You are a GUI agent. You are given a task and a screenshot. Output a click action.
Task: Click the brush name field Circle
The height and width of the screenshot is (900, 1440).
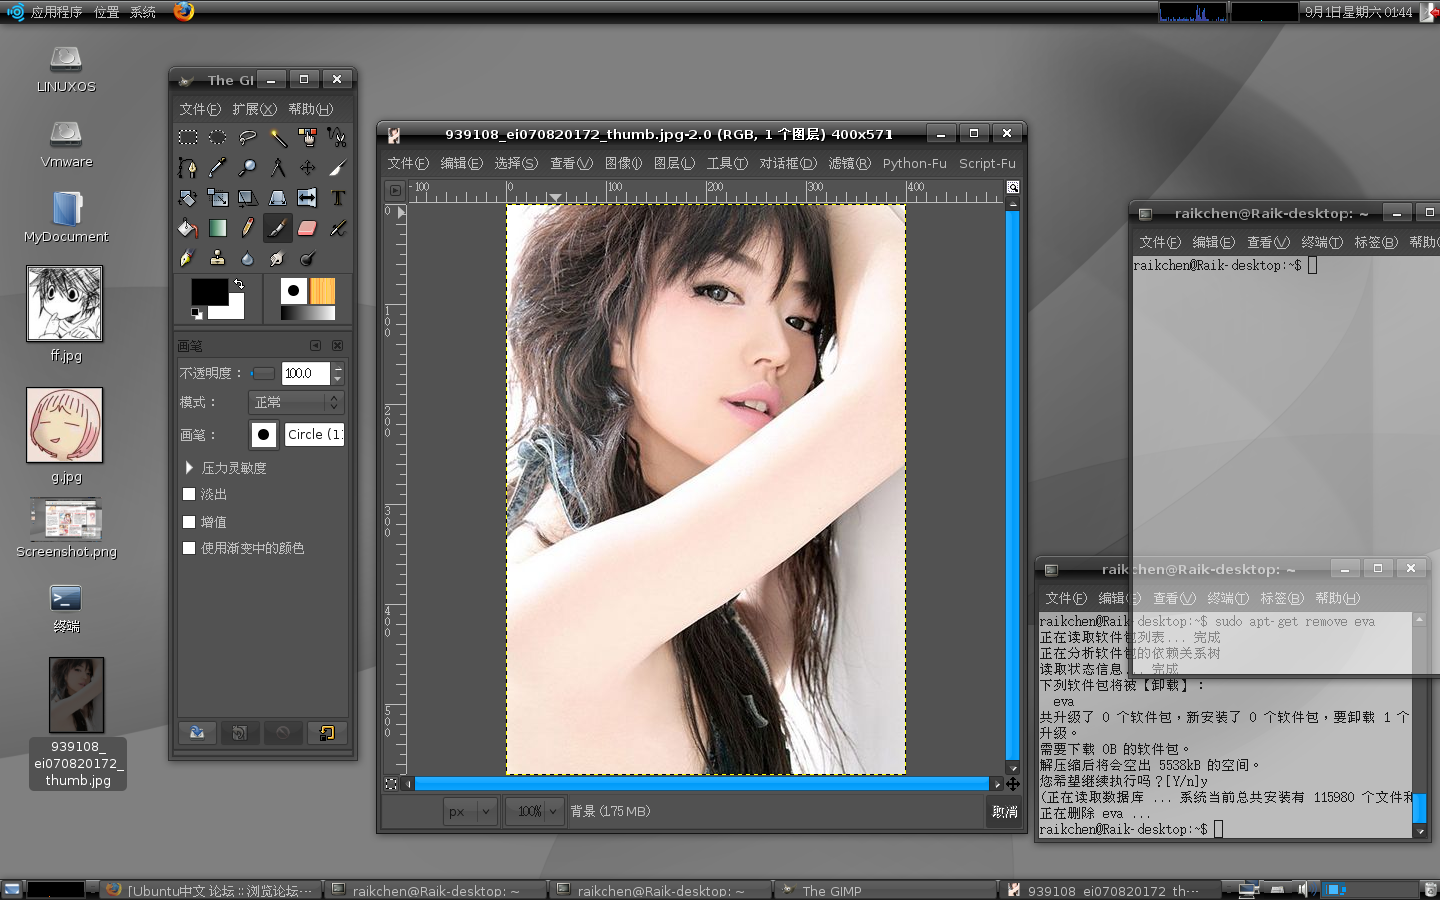pyautogui.click(x=315, y=434)
